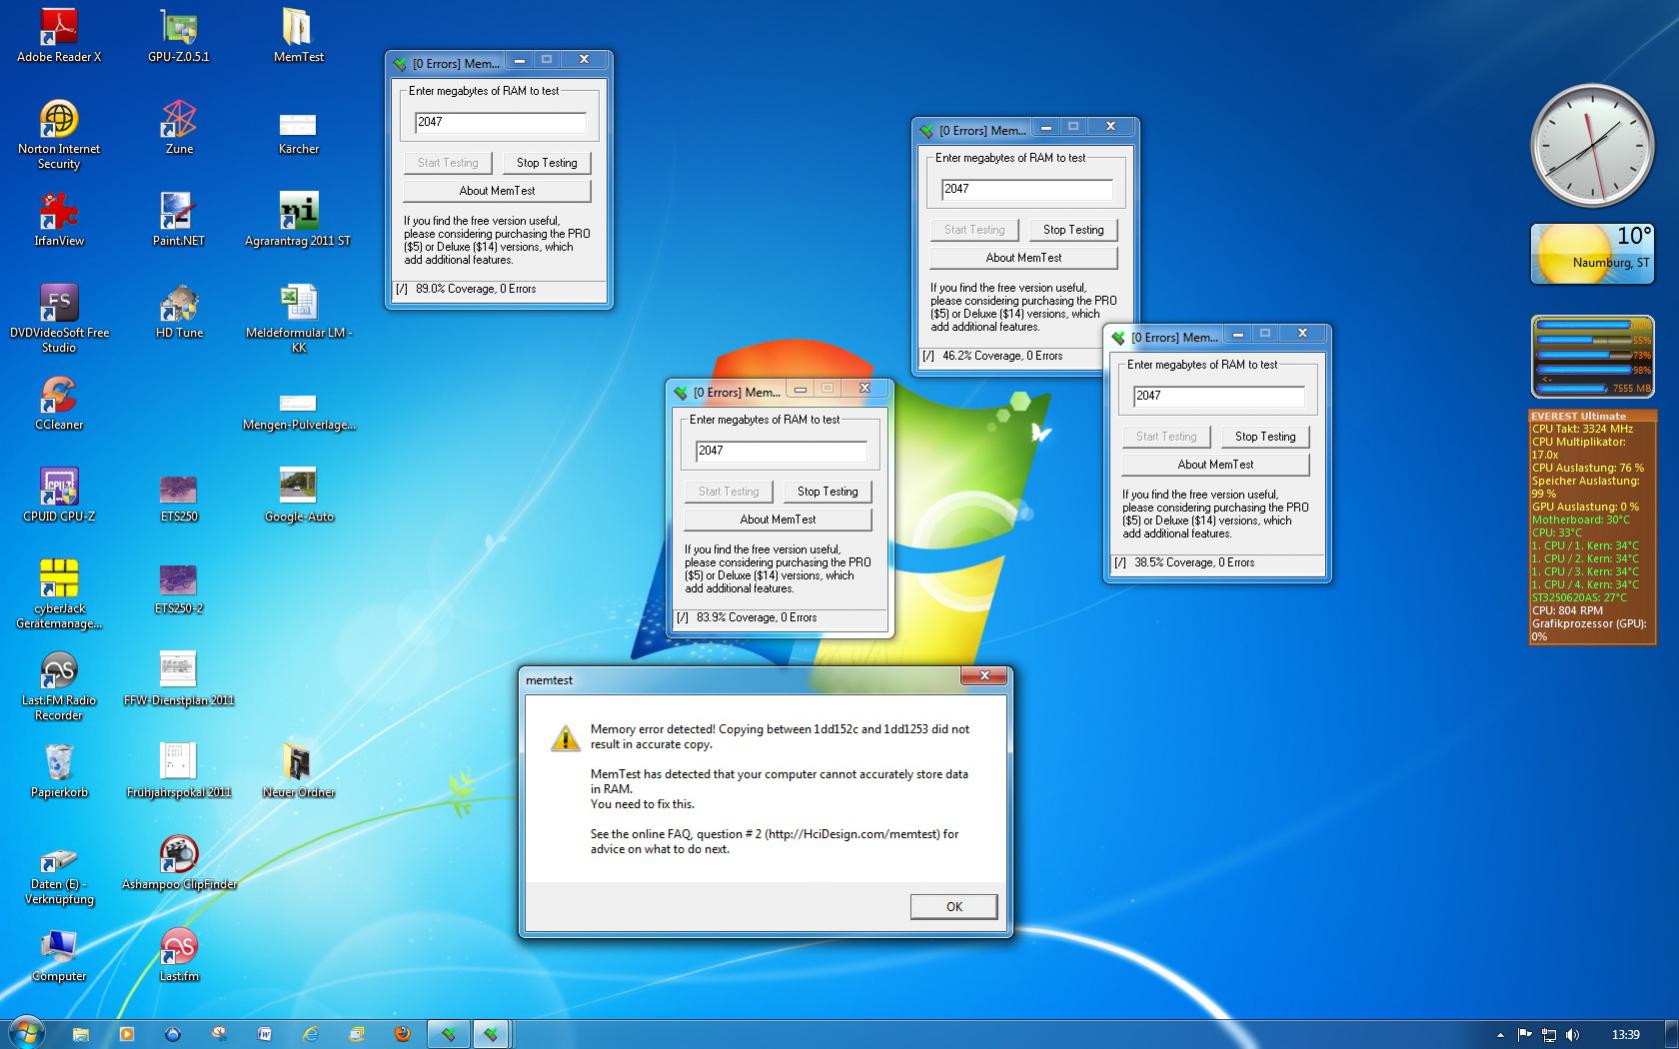Launch Firefox from the taskbar
The height and width of the screenshot is (1049, 1679).
pos(403,1034)
